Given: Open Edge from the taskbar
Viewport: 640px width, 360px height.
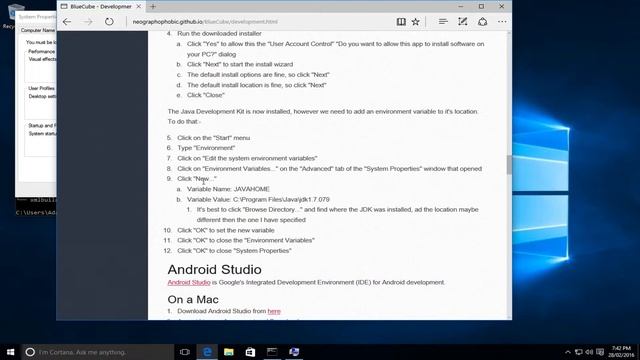Looking at the screenshot, I should (207, 352).
